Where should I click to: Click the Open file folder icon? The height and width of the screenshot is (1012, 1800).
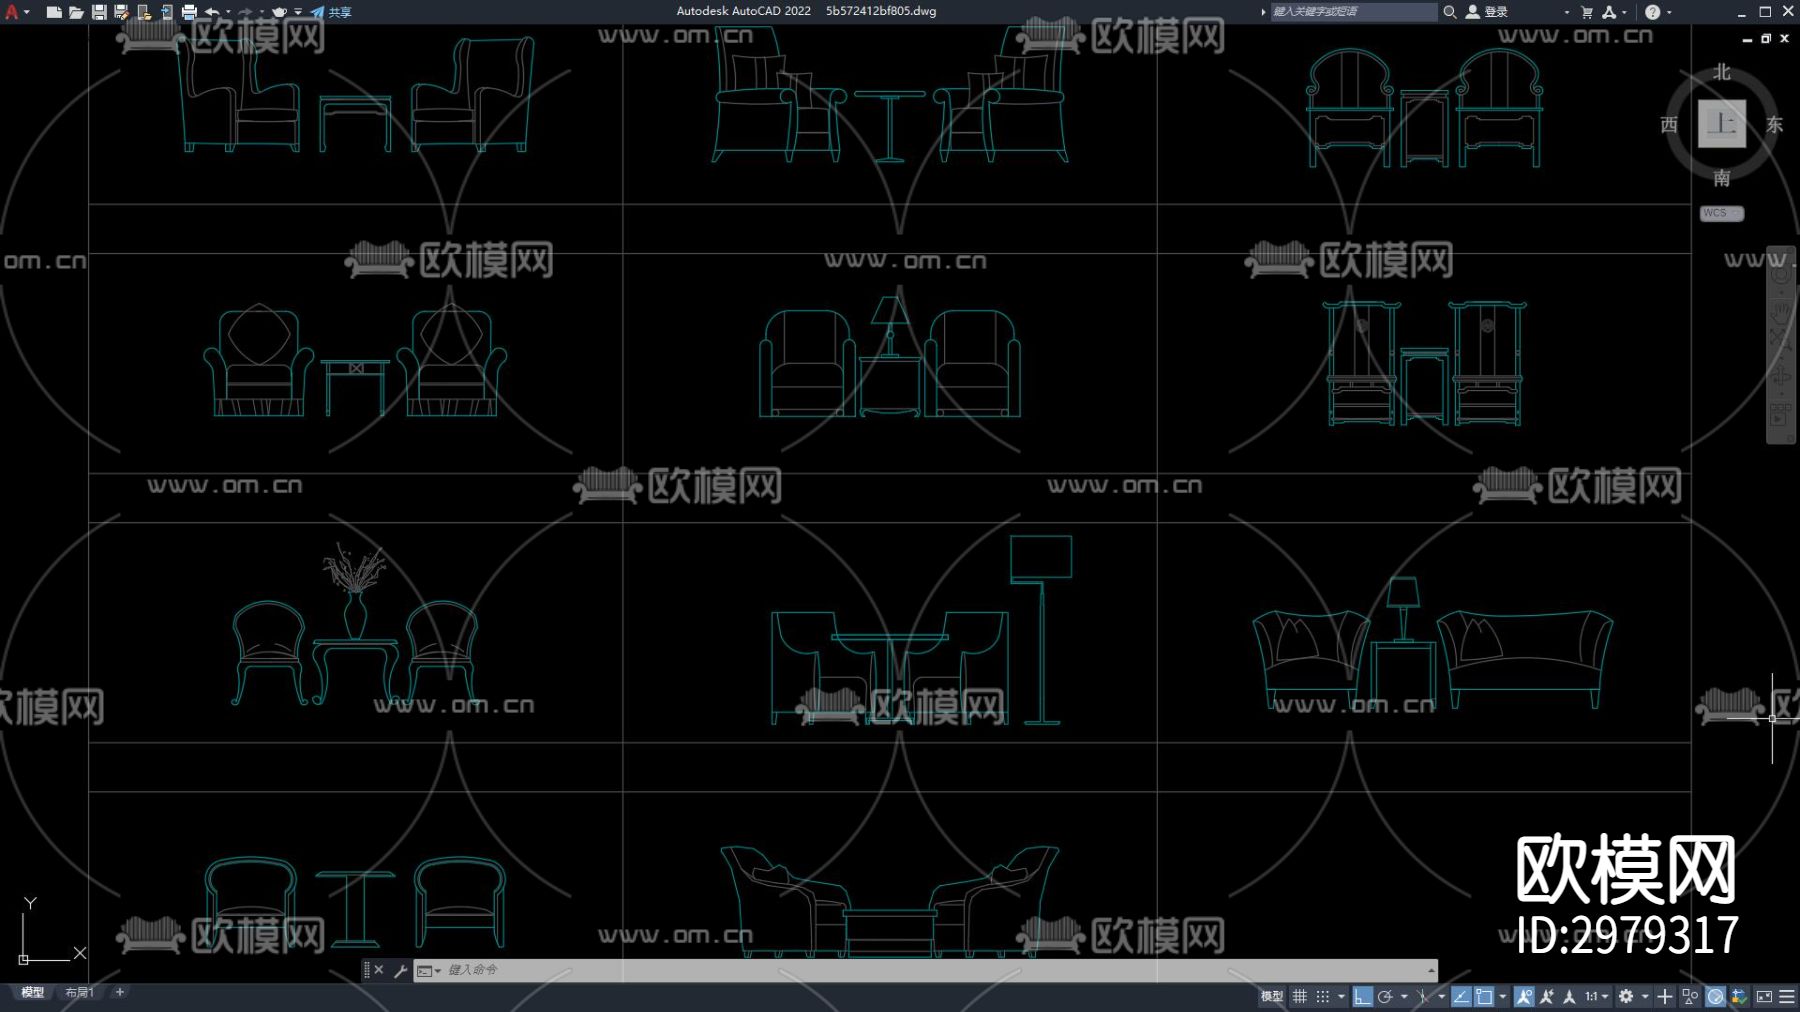click(x=76, y=12)
